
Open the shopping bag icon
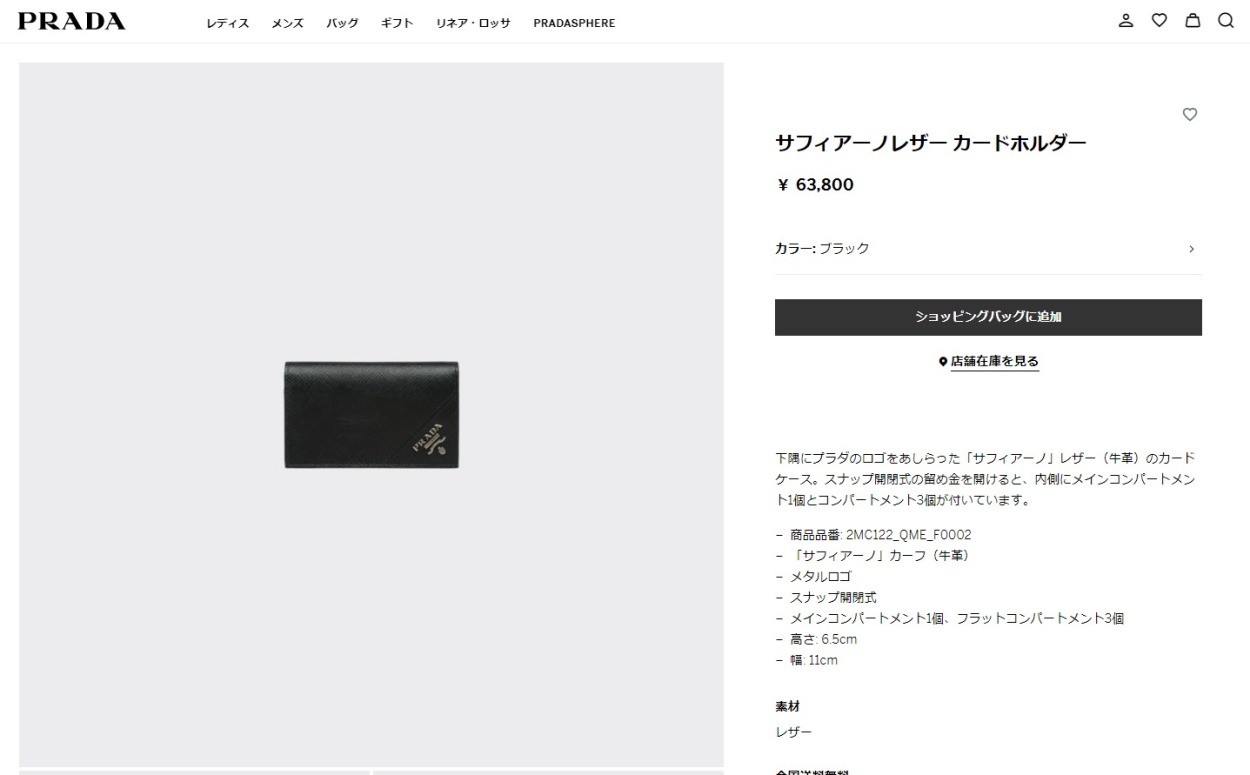coord(1192,20)
